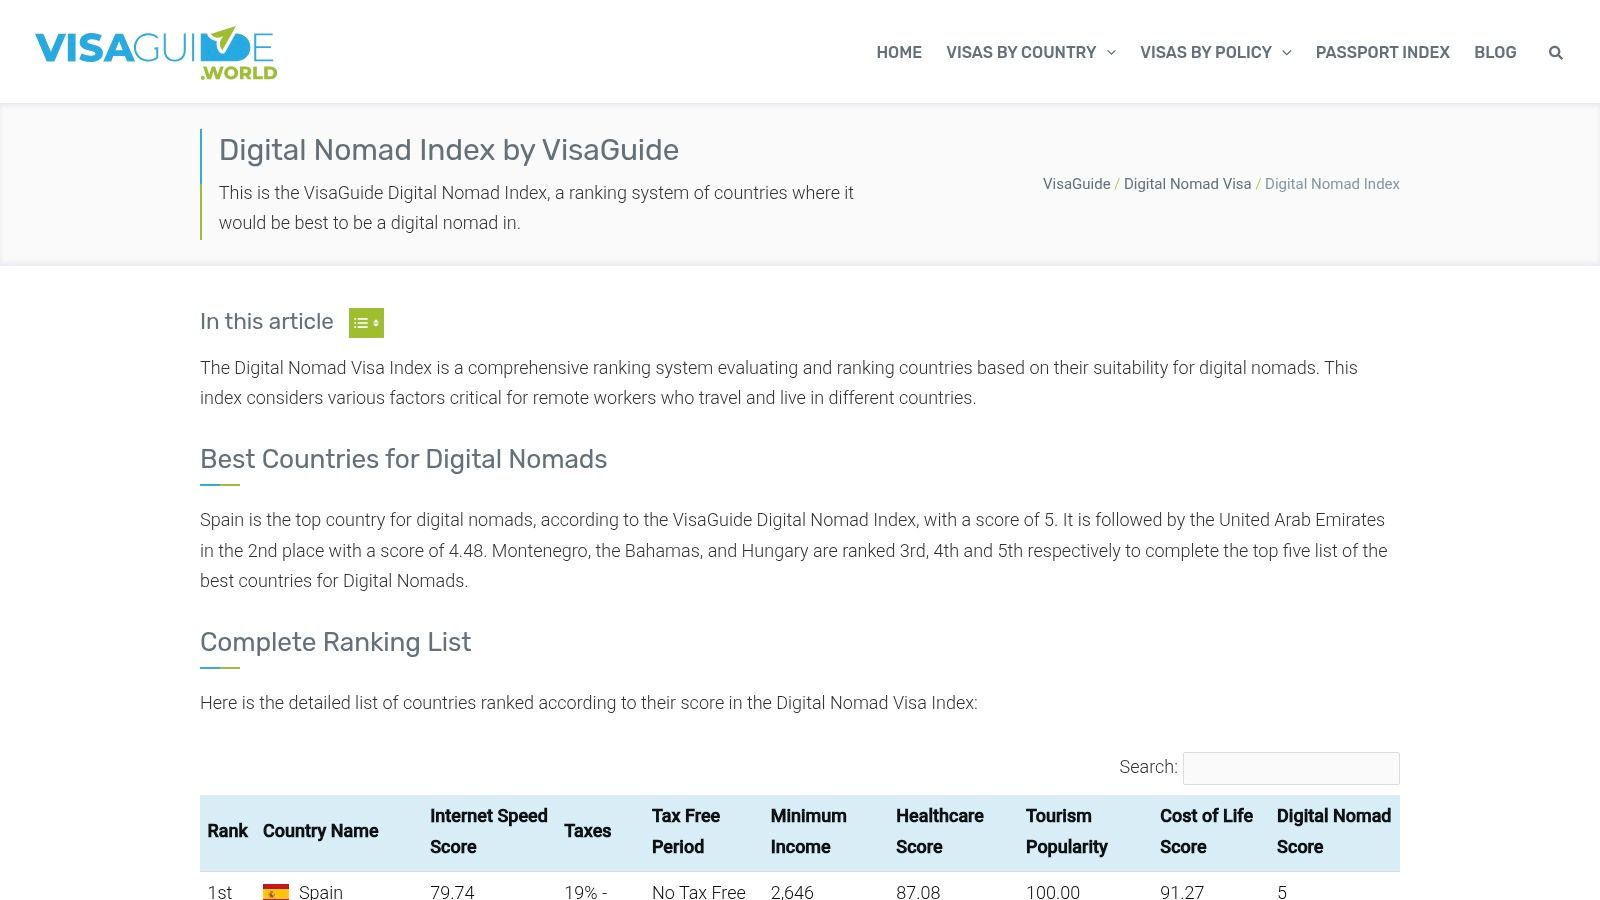Select HOME in the navigation menu
The image size is (1600, 900).
898,52
